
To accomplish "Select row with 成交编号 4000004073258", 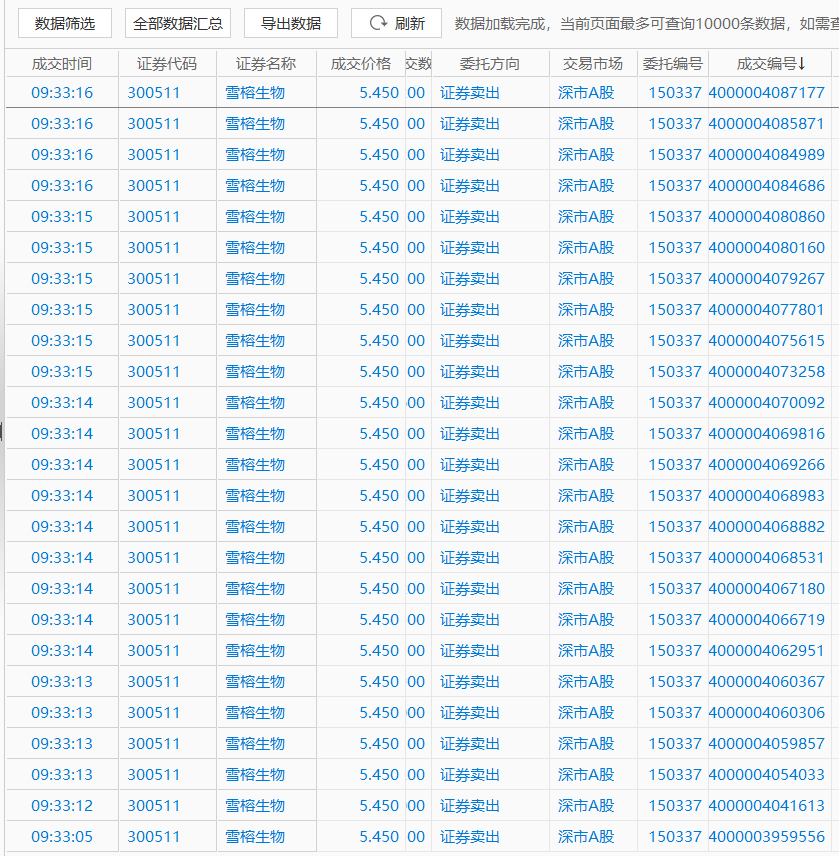I will click(x=419, y=372).
